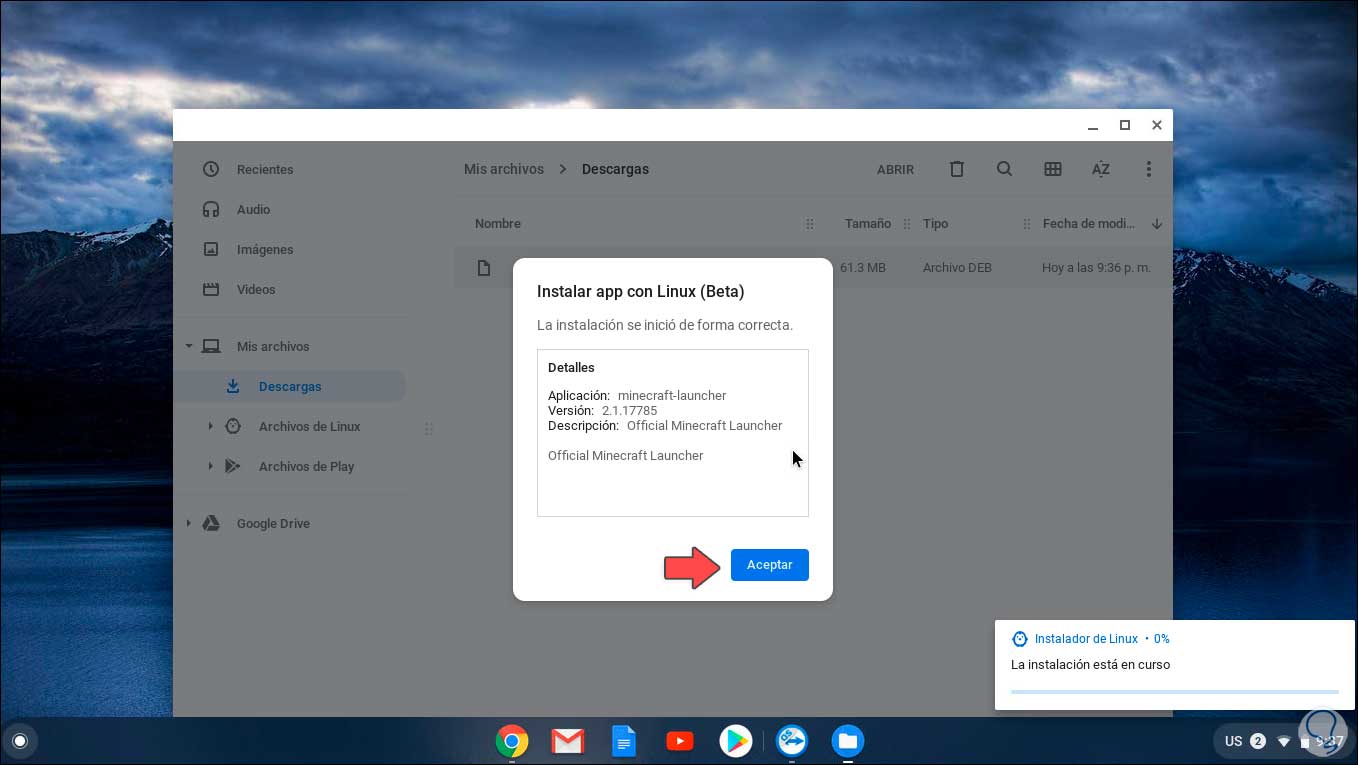
Task: Sort by the Nombre column
Action: (498, 224)
